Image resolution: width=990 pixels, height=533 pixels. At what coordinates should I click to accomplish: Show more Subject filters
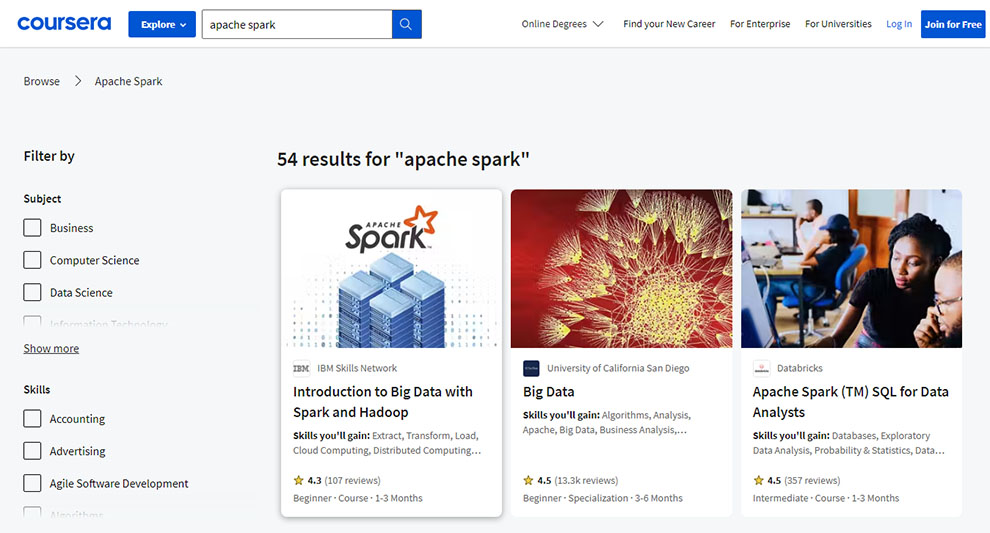tap(51, 349)
